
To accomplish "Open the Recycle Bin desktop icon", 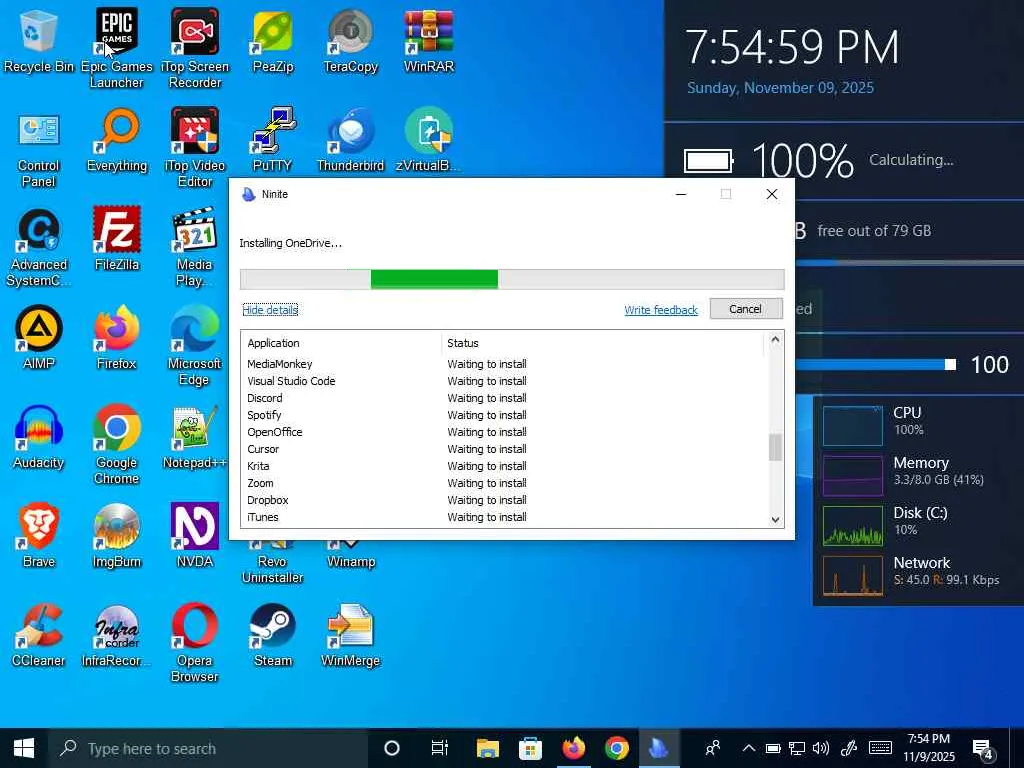I will [x=39, y=40].
